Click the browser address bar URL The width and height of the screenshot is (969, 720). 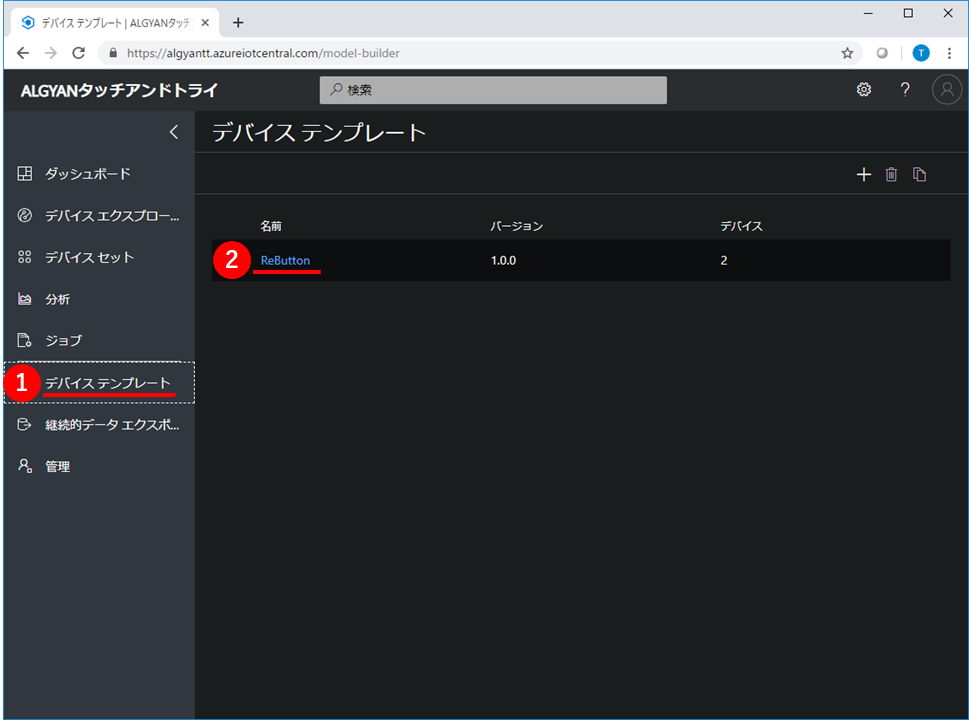[x=263, y=53]
